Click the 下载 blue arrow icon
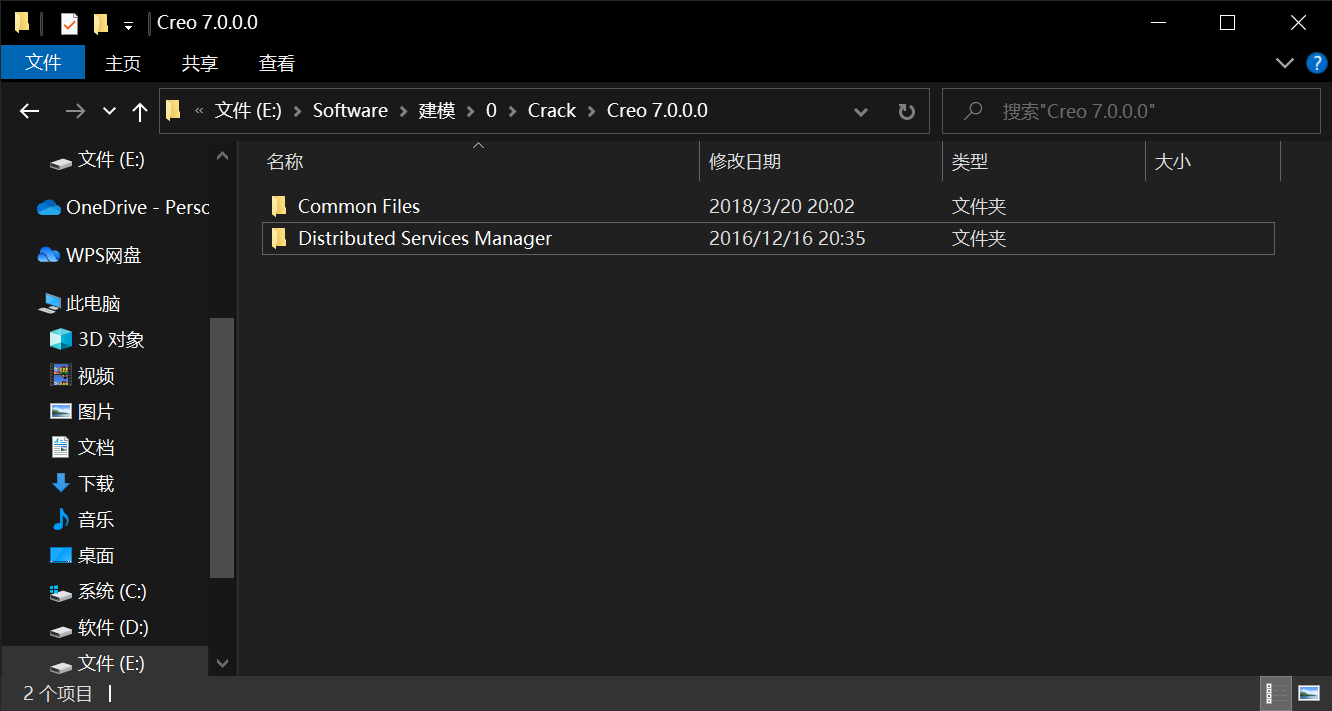Screen dimensions: 1332x711 61,483
